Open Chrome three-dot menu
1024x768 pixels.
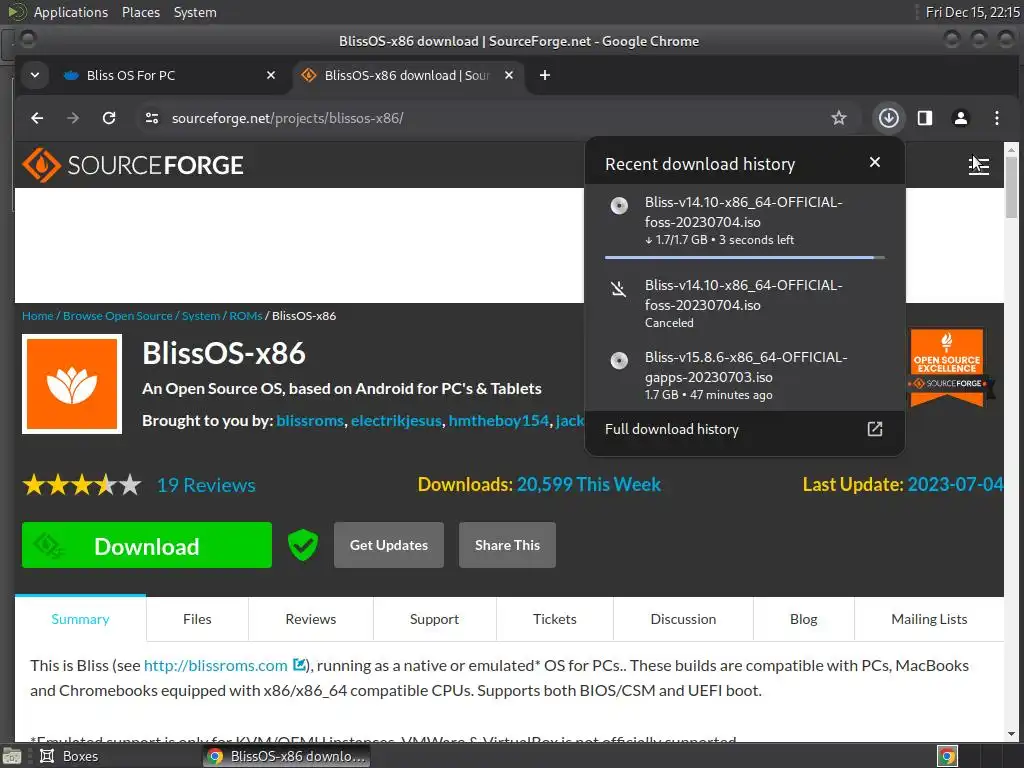[x=997, y=118]
